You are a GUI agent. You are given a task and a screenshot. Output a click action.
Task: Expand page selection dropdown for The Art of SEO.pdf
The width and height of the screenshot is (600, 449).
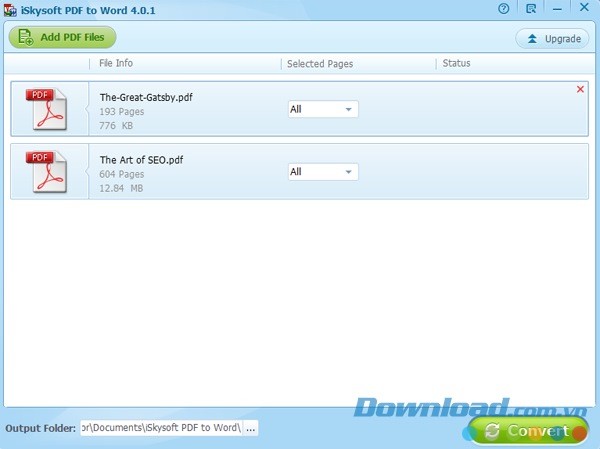click(x=323, y=171)
